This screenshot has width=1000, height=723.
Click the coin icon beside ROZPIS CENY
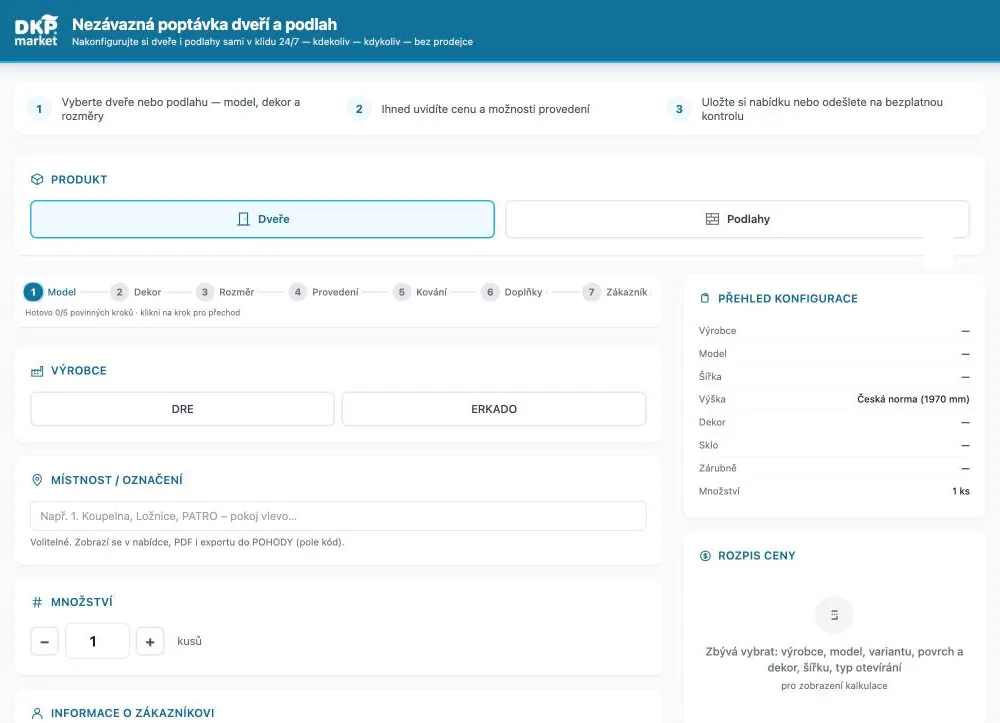(x=705, y=556)
